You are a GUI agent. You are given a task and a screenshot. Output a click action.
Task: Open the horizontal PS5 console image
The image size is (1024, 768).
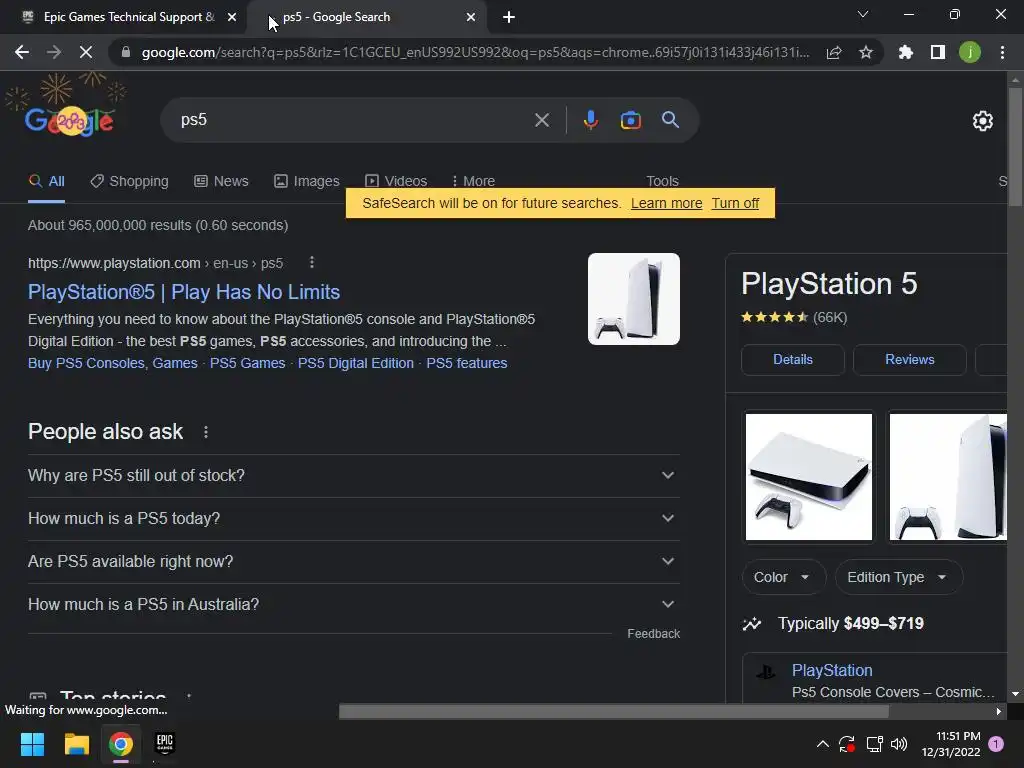pos(808,477)
